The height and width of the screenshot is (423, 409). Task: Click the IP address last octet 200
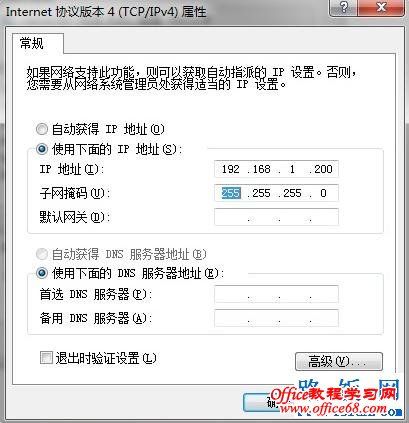coord(323,169)
